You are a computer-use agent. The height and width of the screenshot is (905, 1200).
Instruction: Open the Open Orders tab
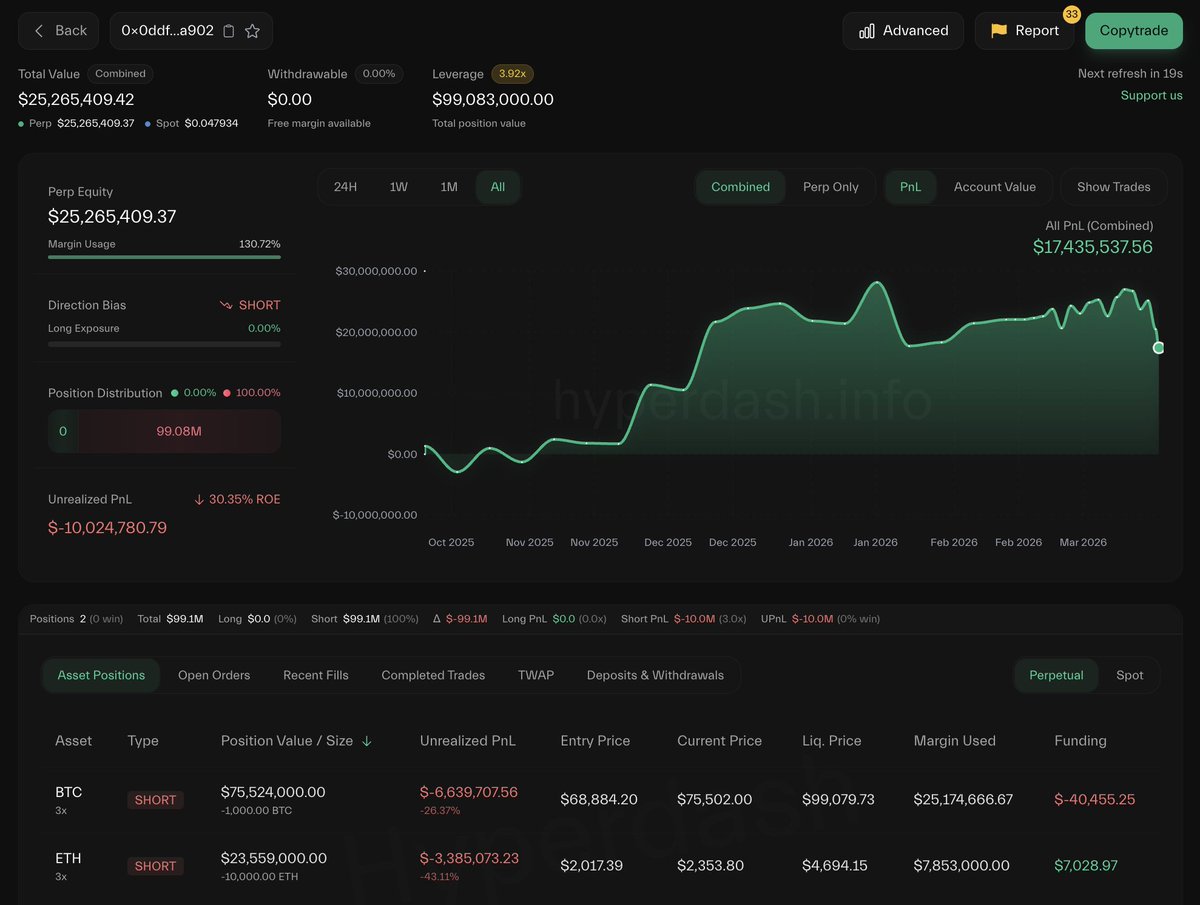tap(214, 675)
